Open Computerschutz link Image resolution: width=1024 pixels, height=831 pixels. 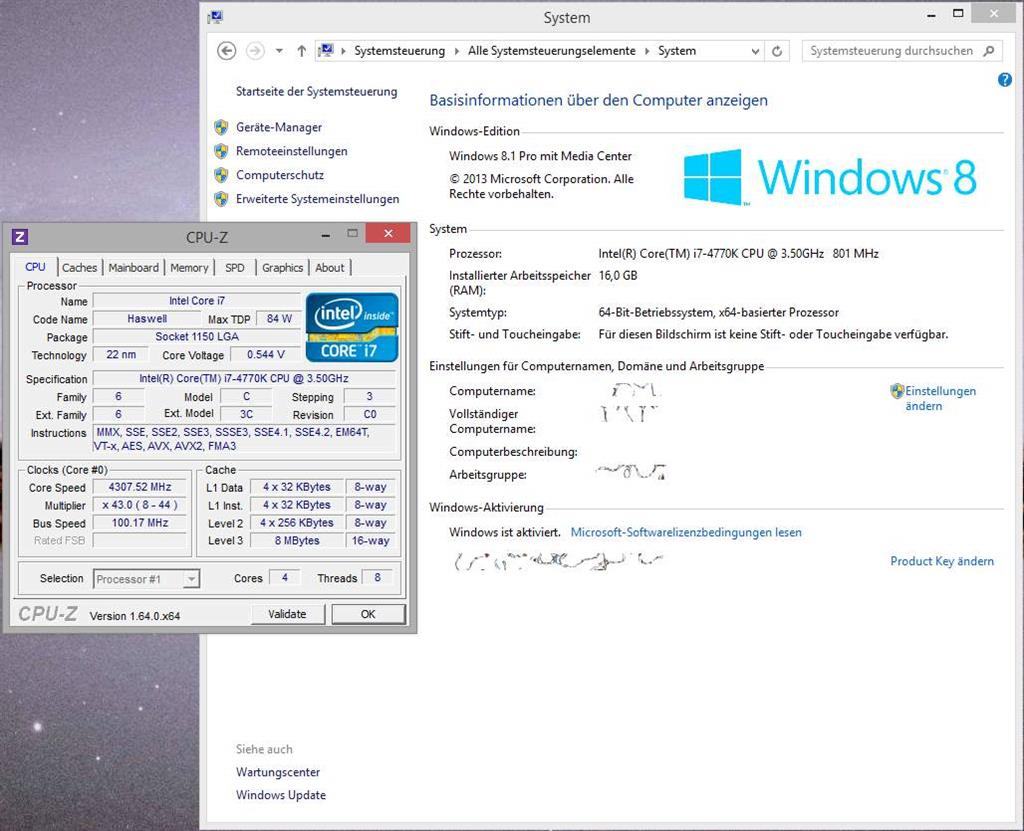tap(280, 175)
